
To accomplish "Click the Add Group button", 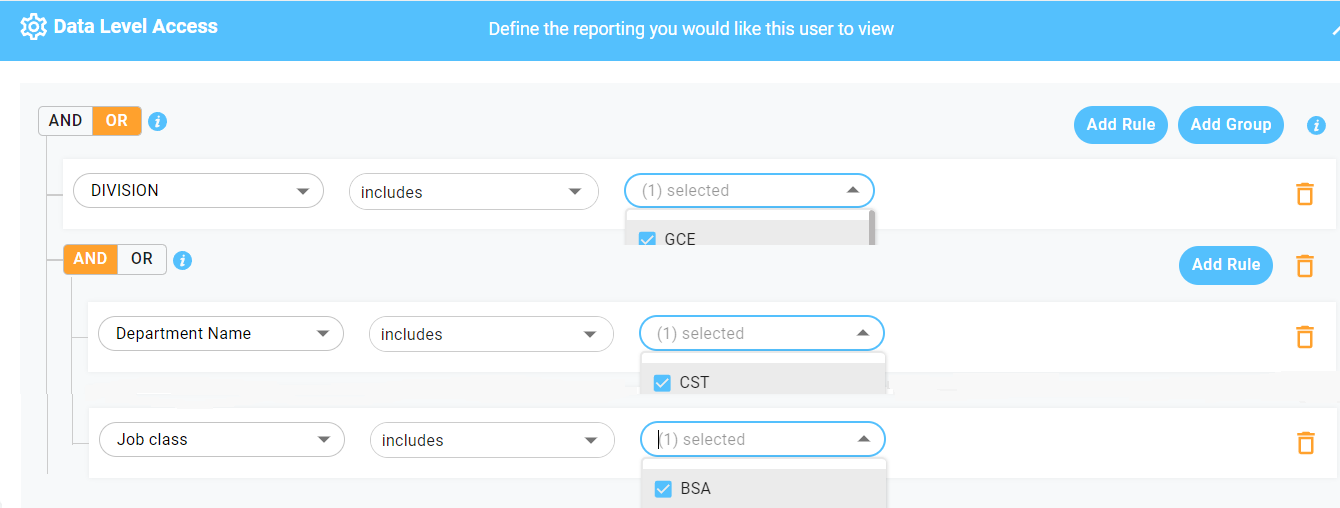I will tap(1230, 125).
